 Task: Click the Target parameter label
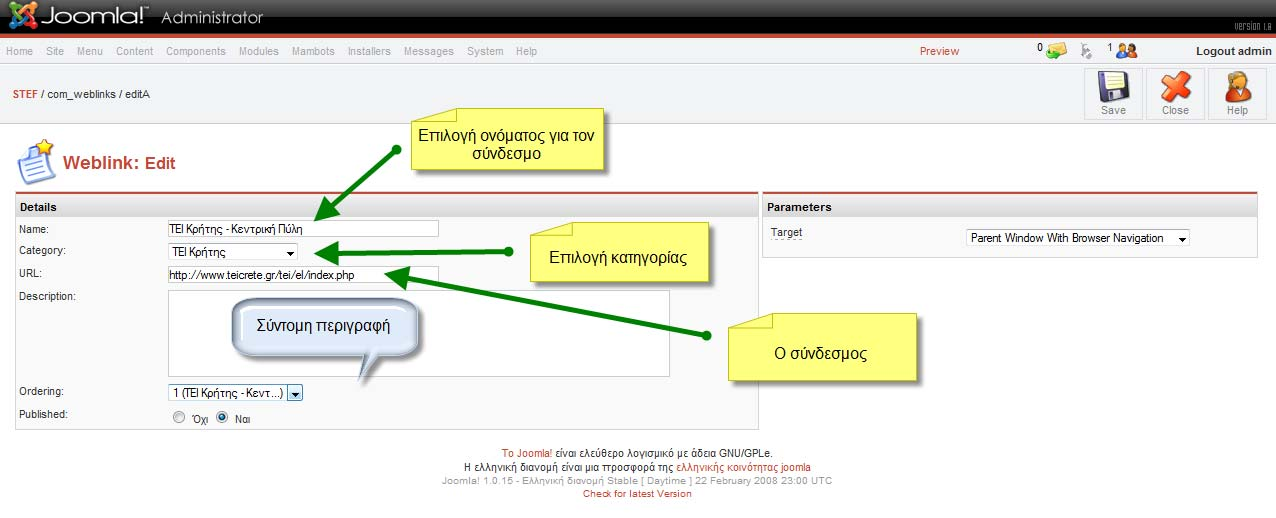(x=786, y=232)
